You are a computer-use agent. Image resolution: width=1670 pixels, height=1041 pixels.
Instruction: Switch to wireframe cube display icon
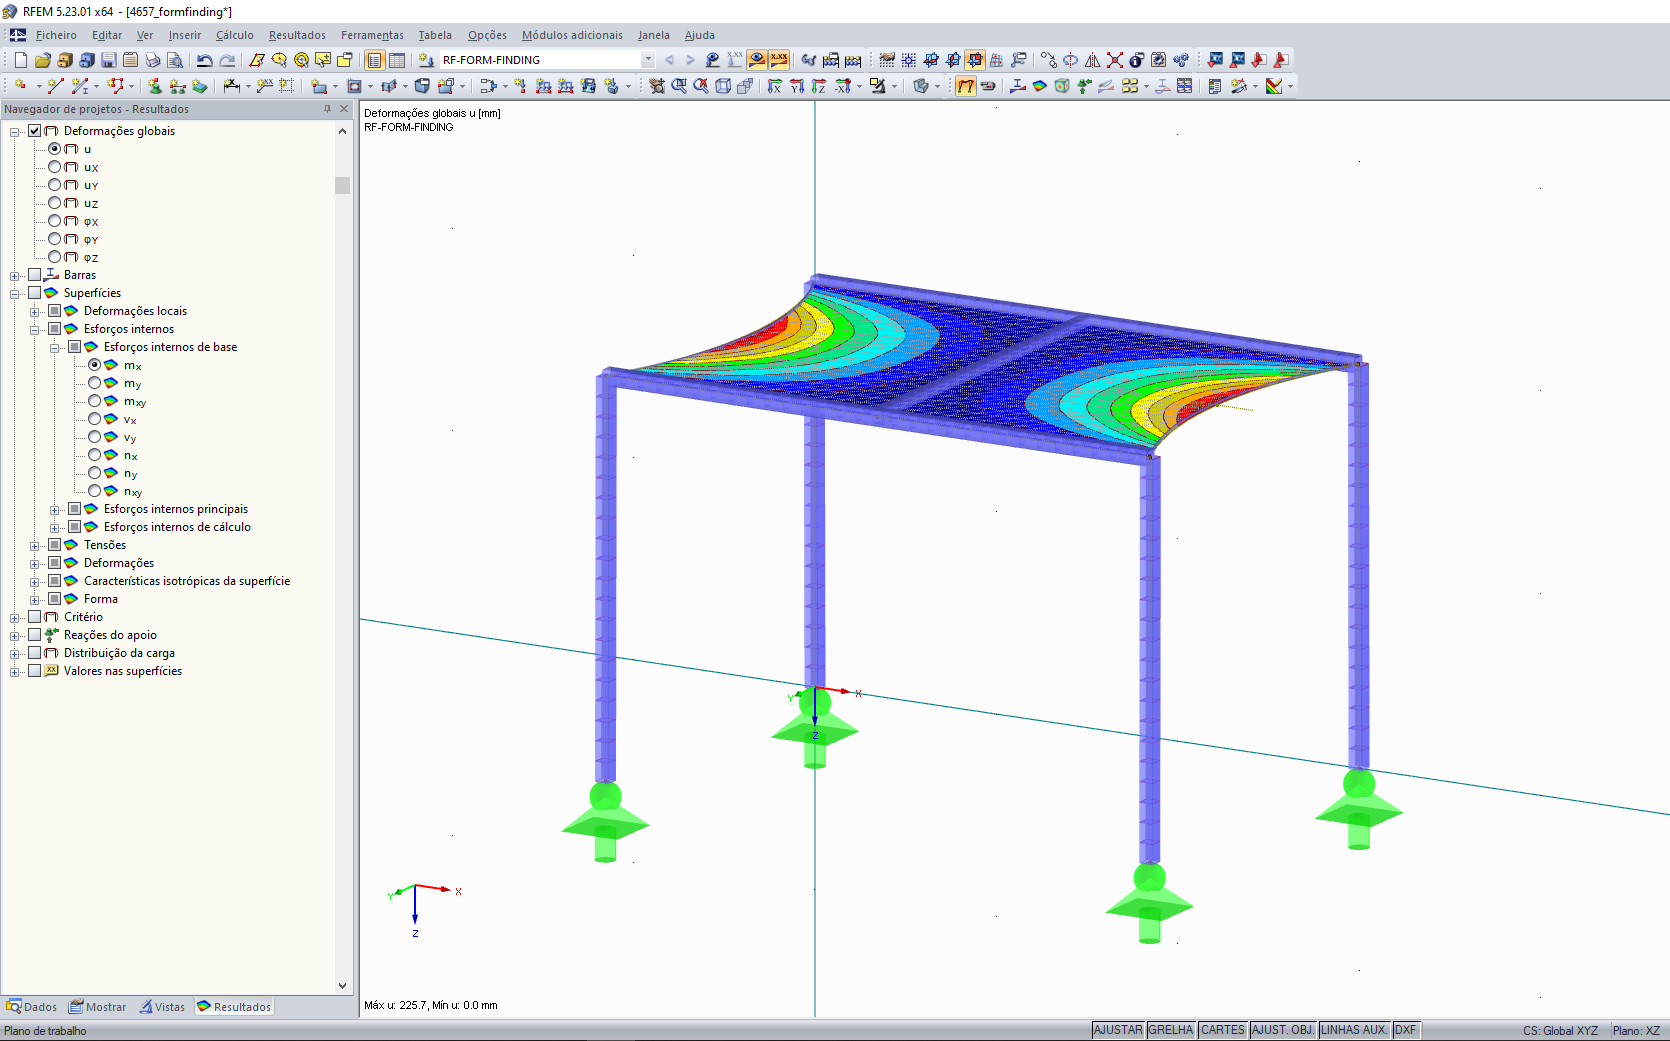coord(723,86)
